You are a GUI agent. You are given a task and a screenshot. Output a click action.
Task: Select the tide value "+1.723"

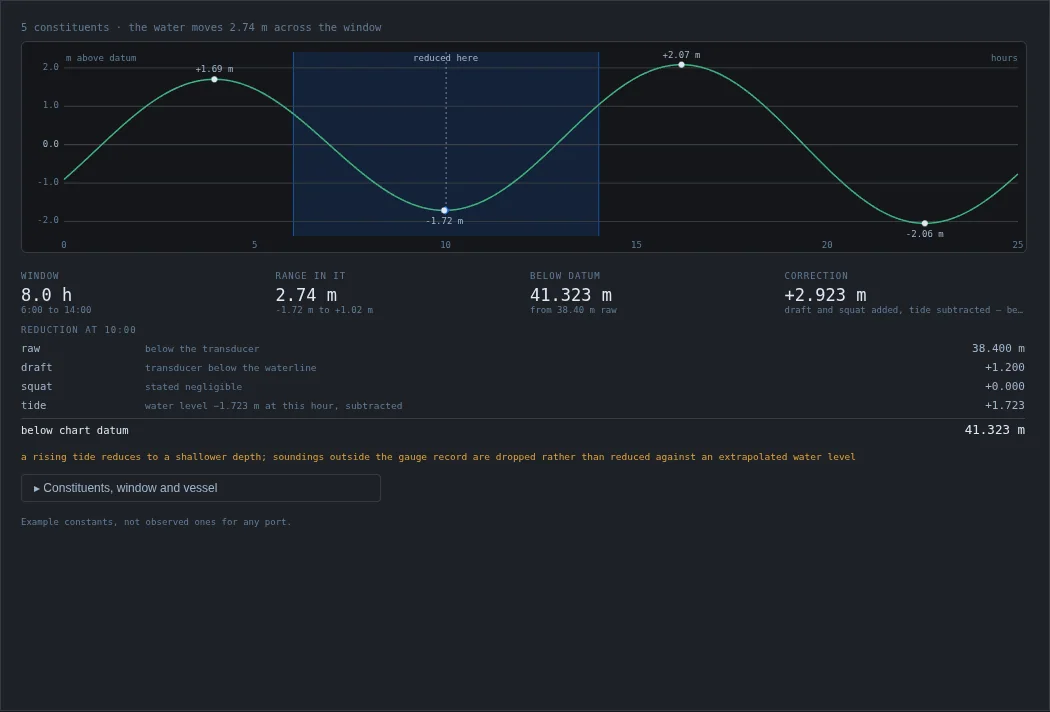click(1004, 405)
